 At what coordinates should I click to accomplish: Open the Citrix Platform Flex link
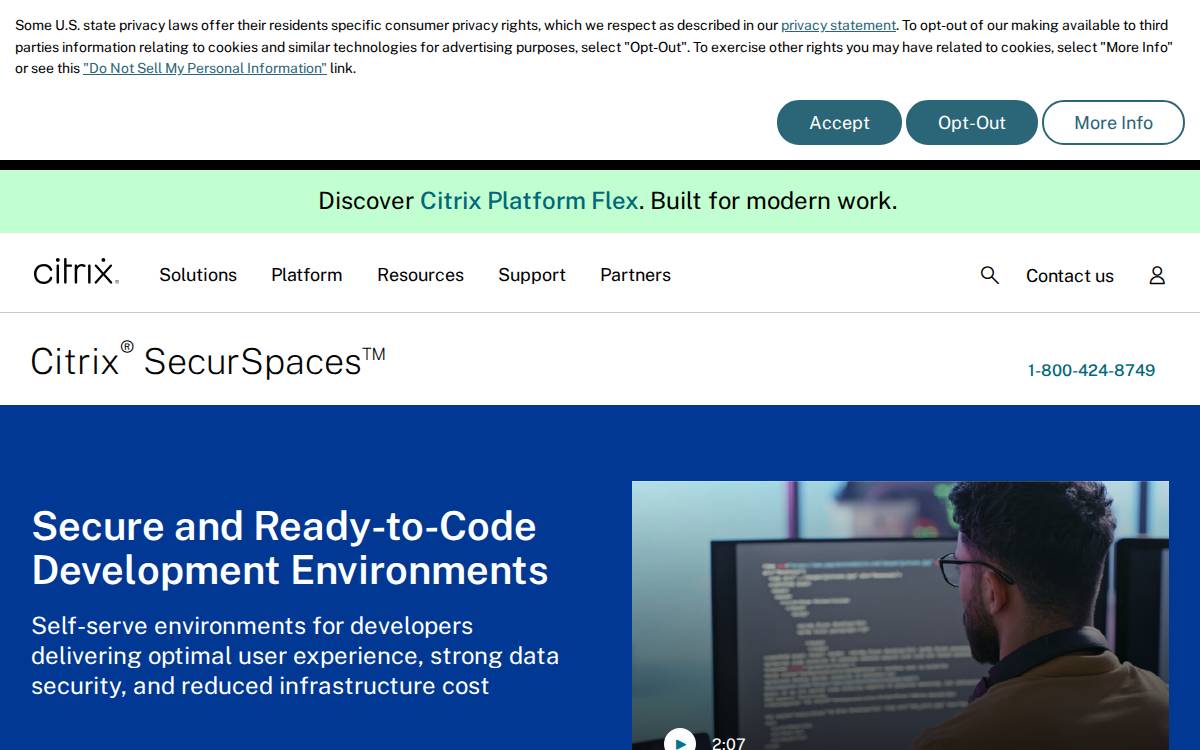(x=529, y=201)
